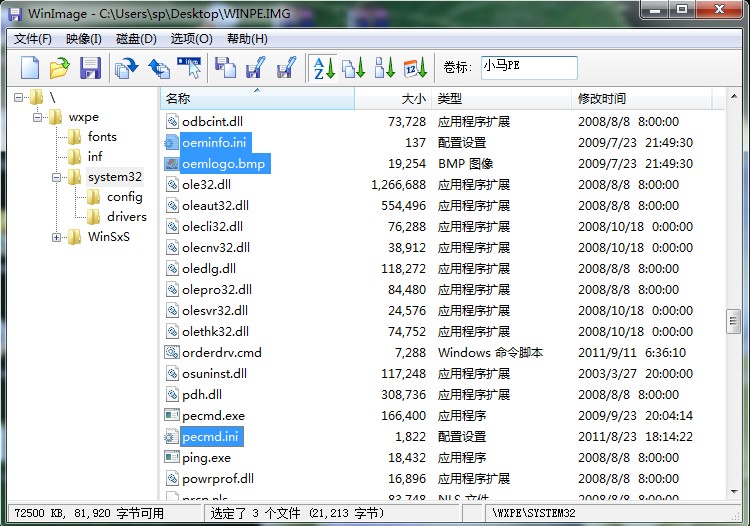This screenshot has width=750, height=526.
Task: Click the powrprof.dll file icon
Action: [172, 479]
